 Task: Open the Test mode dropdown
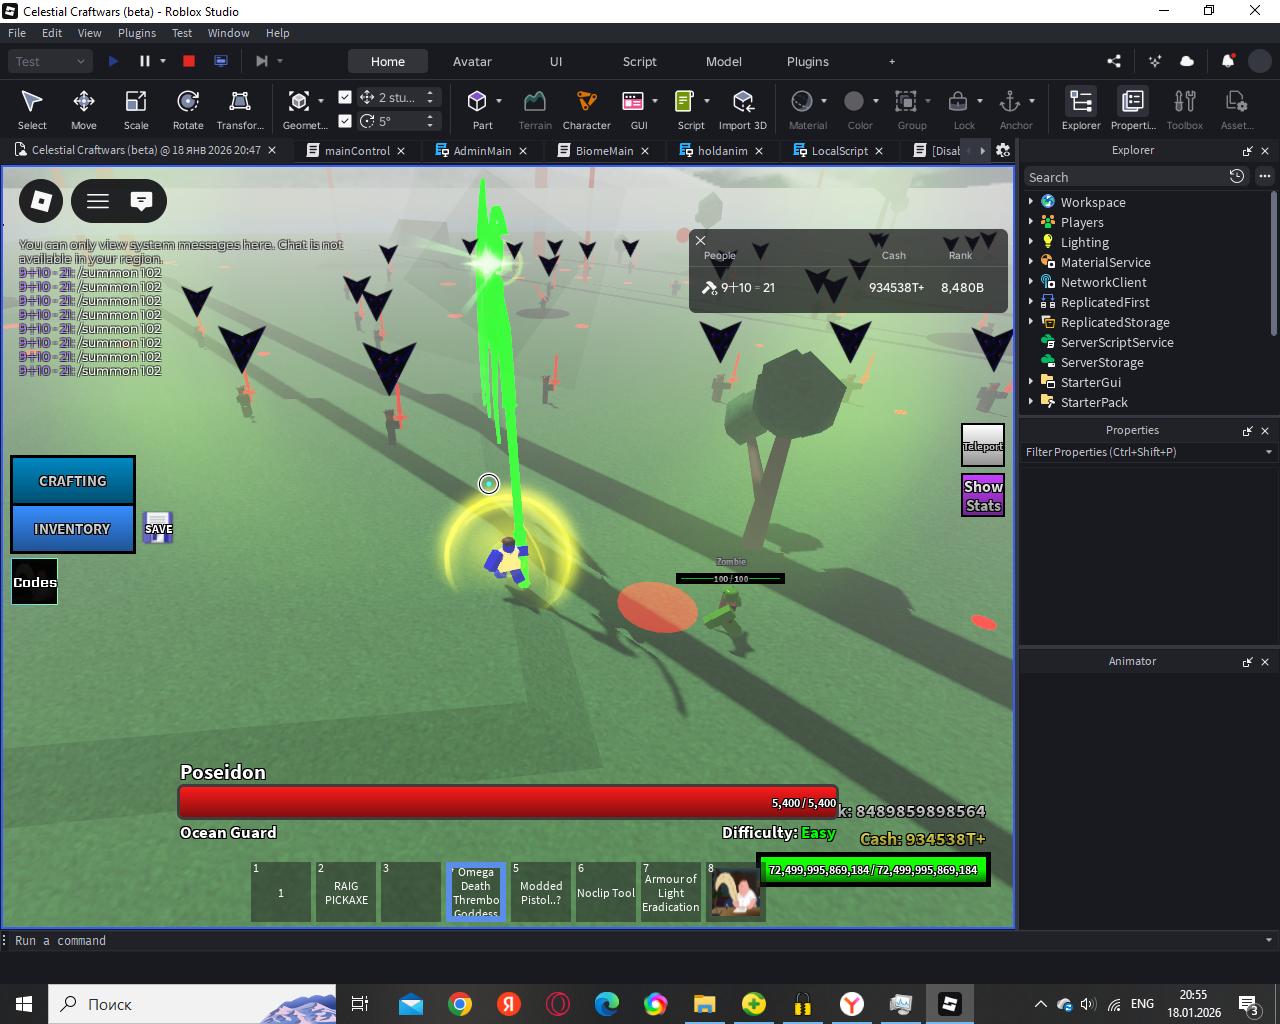click(x=52, y=61)
